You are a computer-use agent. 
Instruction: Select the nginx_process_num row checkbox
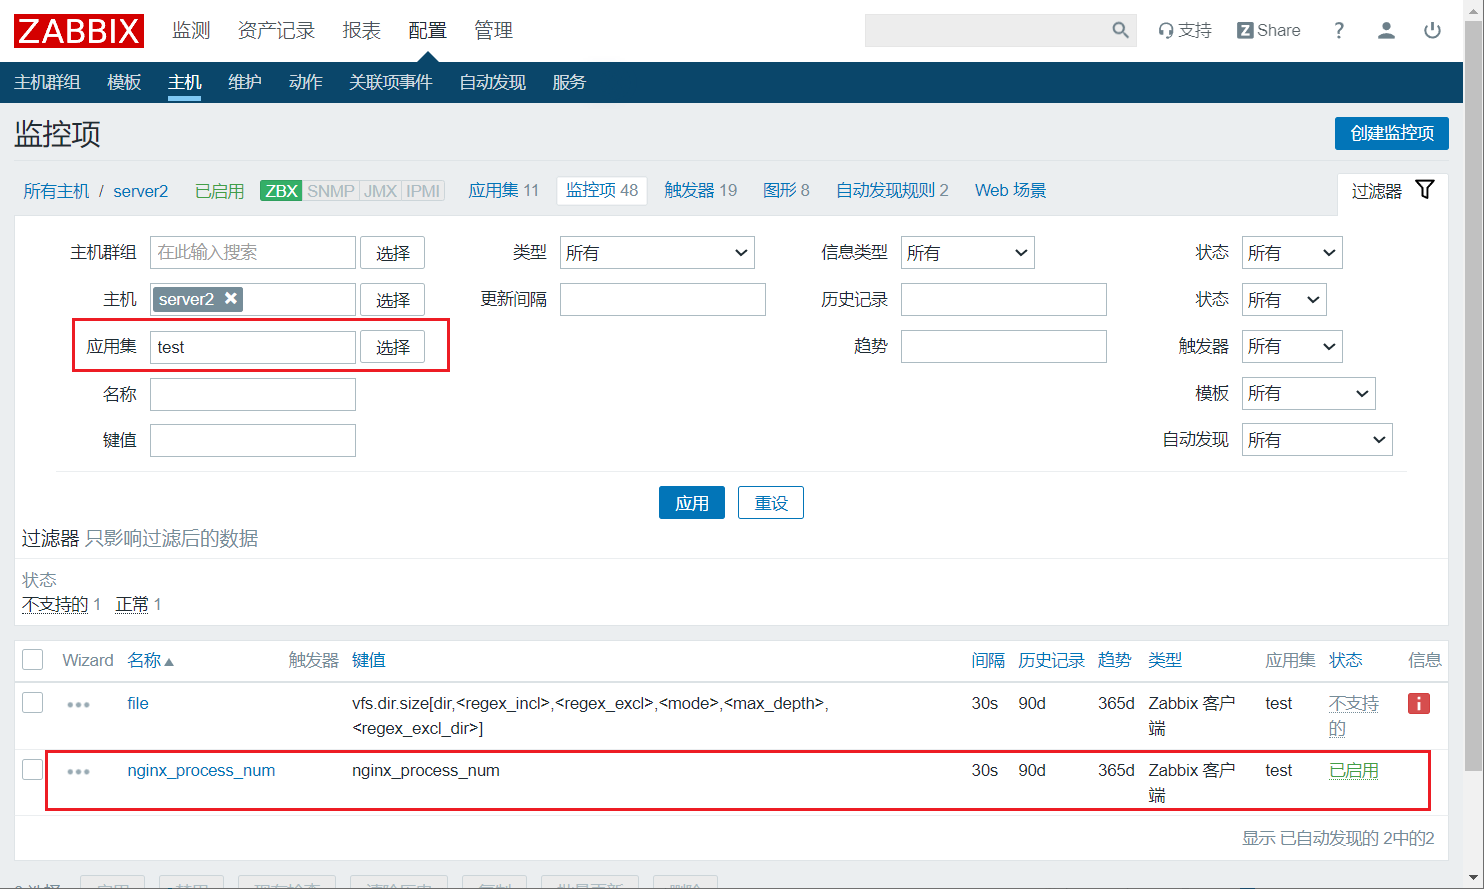(x=33, y=770)
